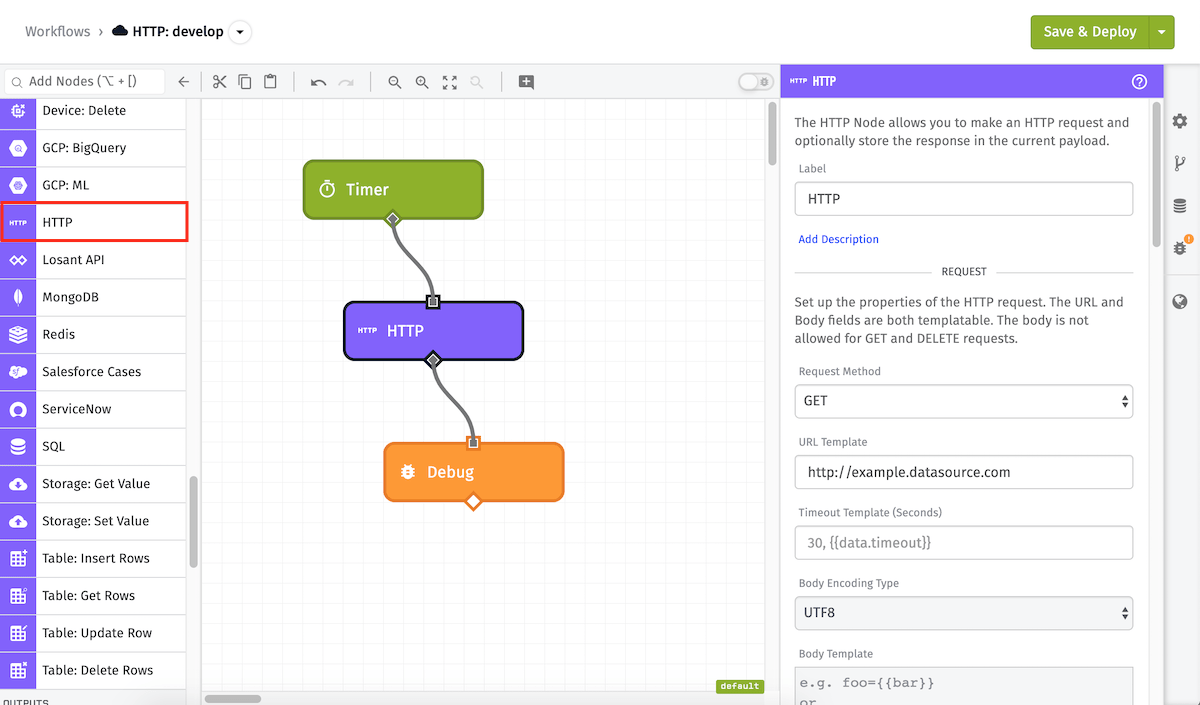The height and width of the screenshot is (705, 1200).
Task: Select the ServiceNow node icon
Action: 18,409
